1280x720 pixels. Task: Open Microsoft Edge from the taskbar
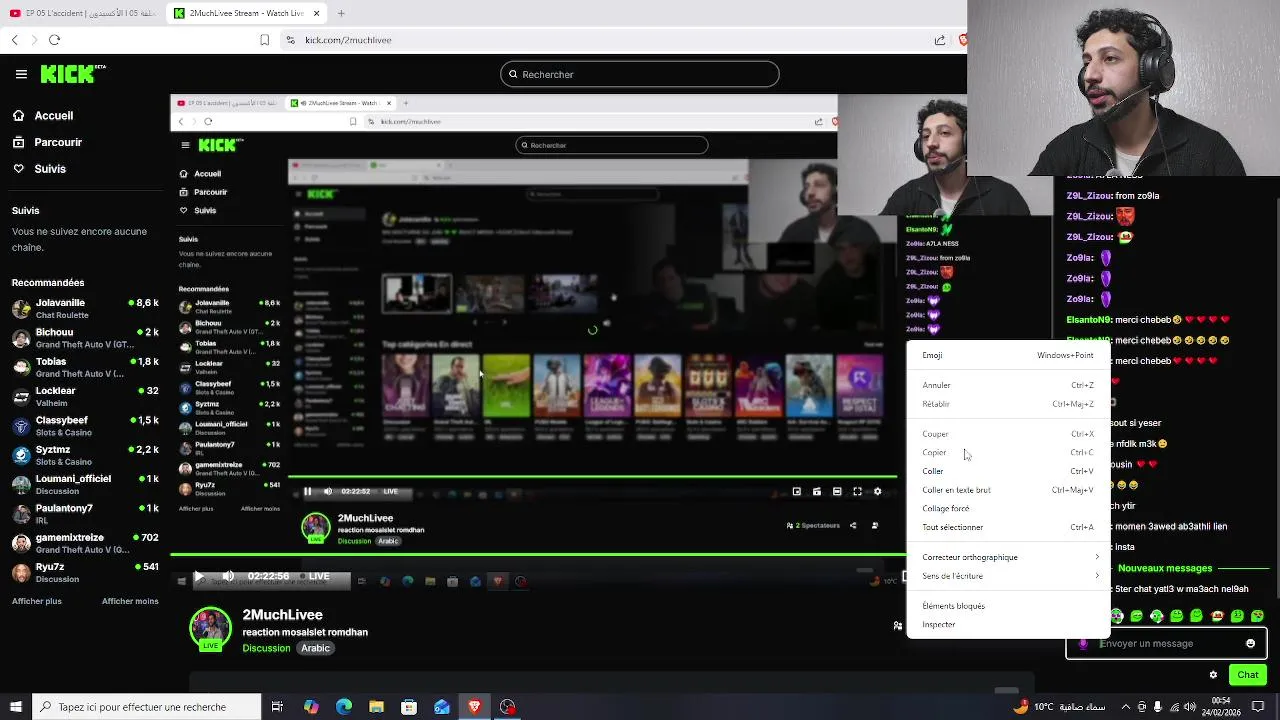(x=344, y=707)
